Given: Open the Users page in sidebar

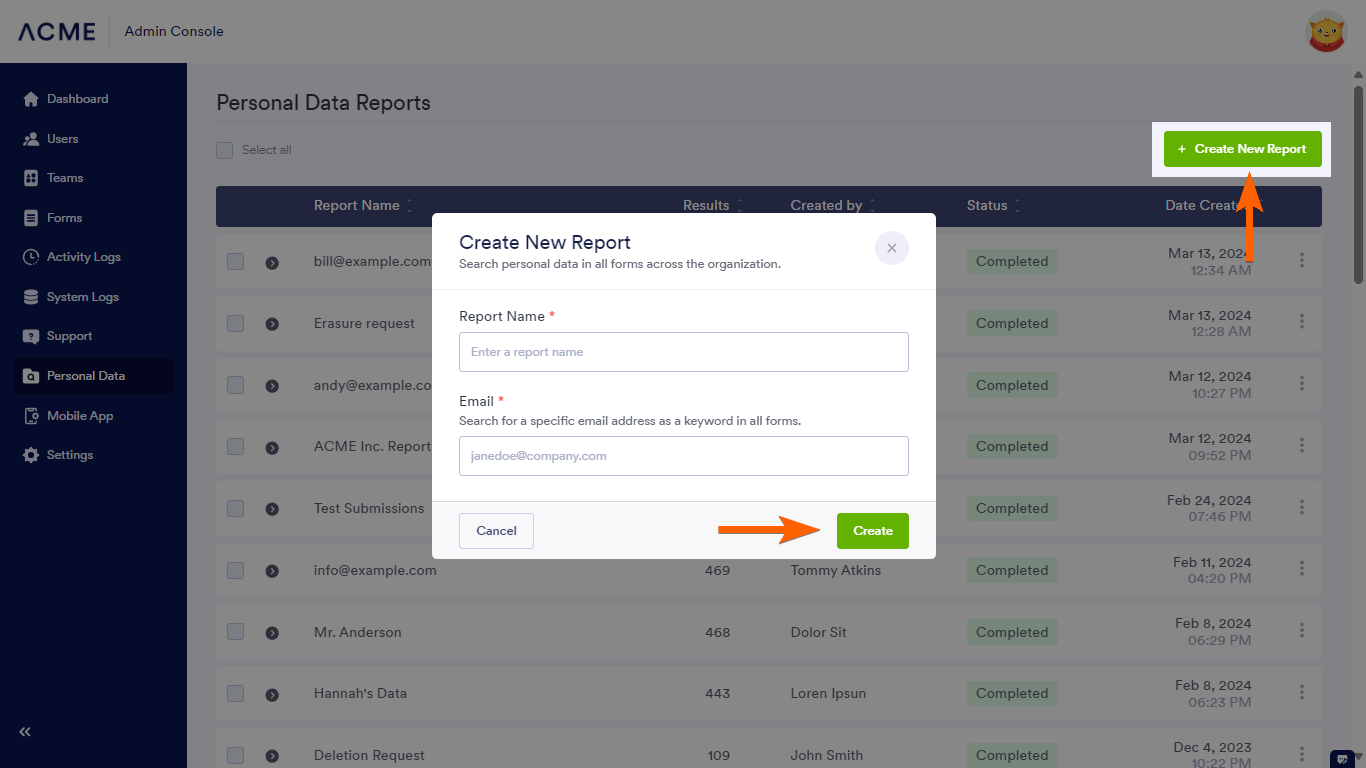Looking at the screenshot, I should point(62,139).
